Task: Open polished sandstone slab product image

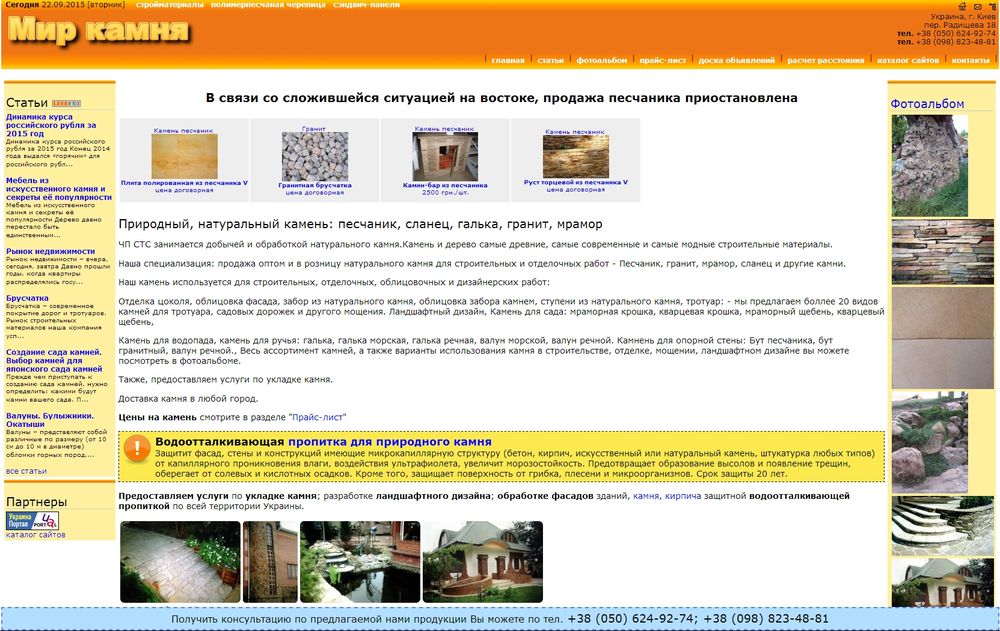Action: tap(184, 157)
